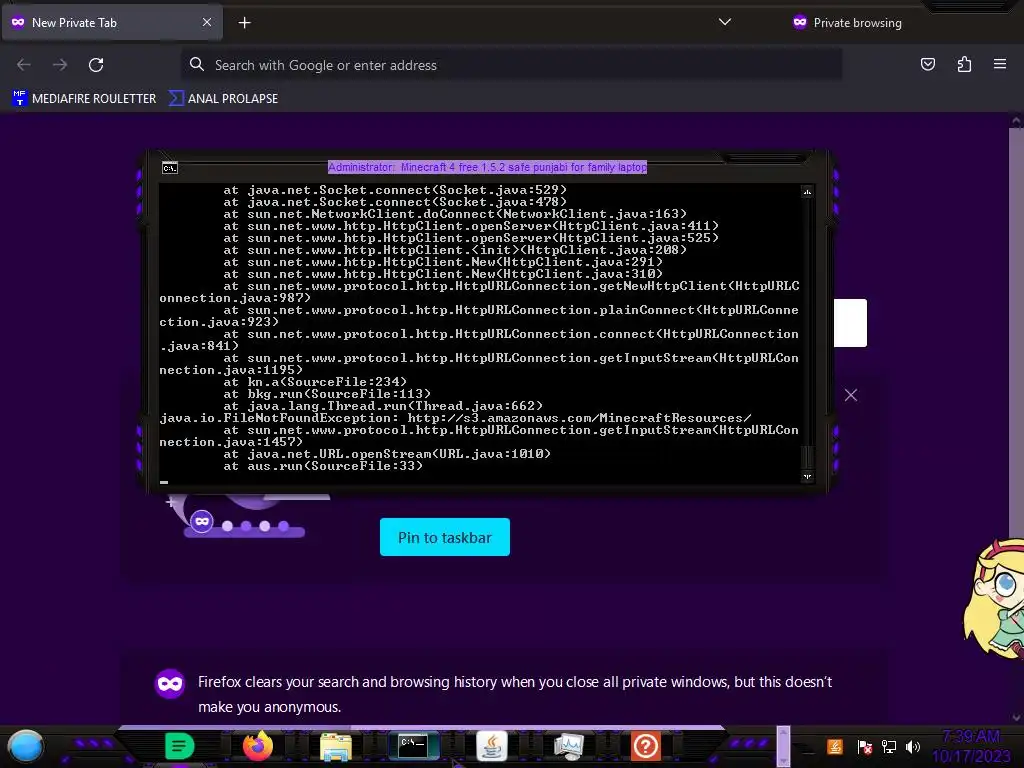Switch to Command Prompt taskbar icon
Viewport: 1024px width, 768px height.
[x=413, y=745]
